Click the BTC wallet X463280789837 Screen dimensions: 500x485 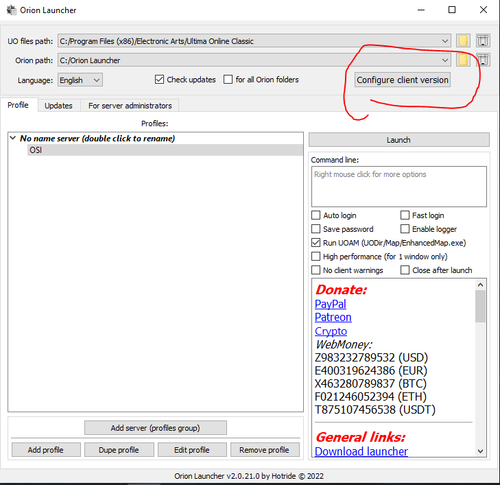[x=371, y=384]
